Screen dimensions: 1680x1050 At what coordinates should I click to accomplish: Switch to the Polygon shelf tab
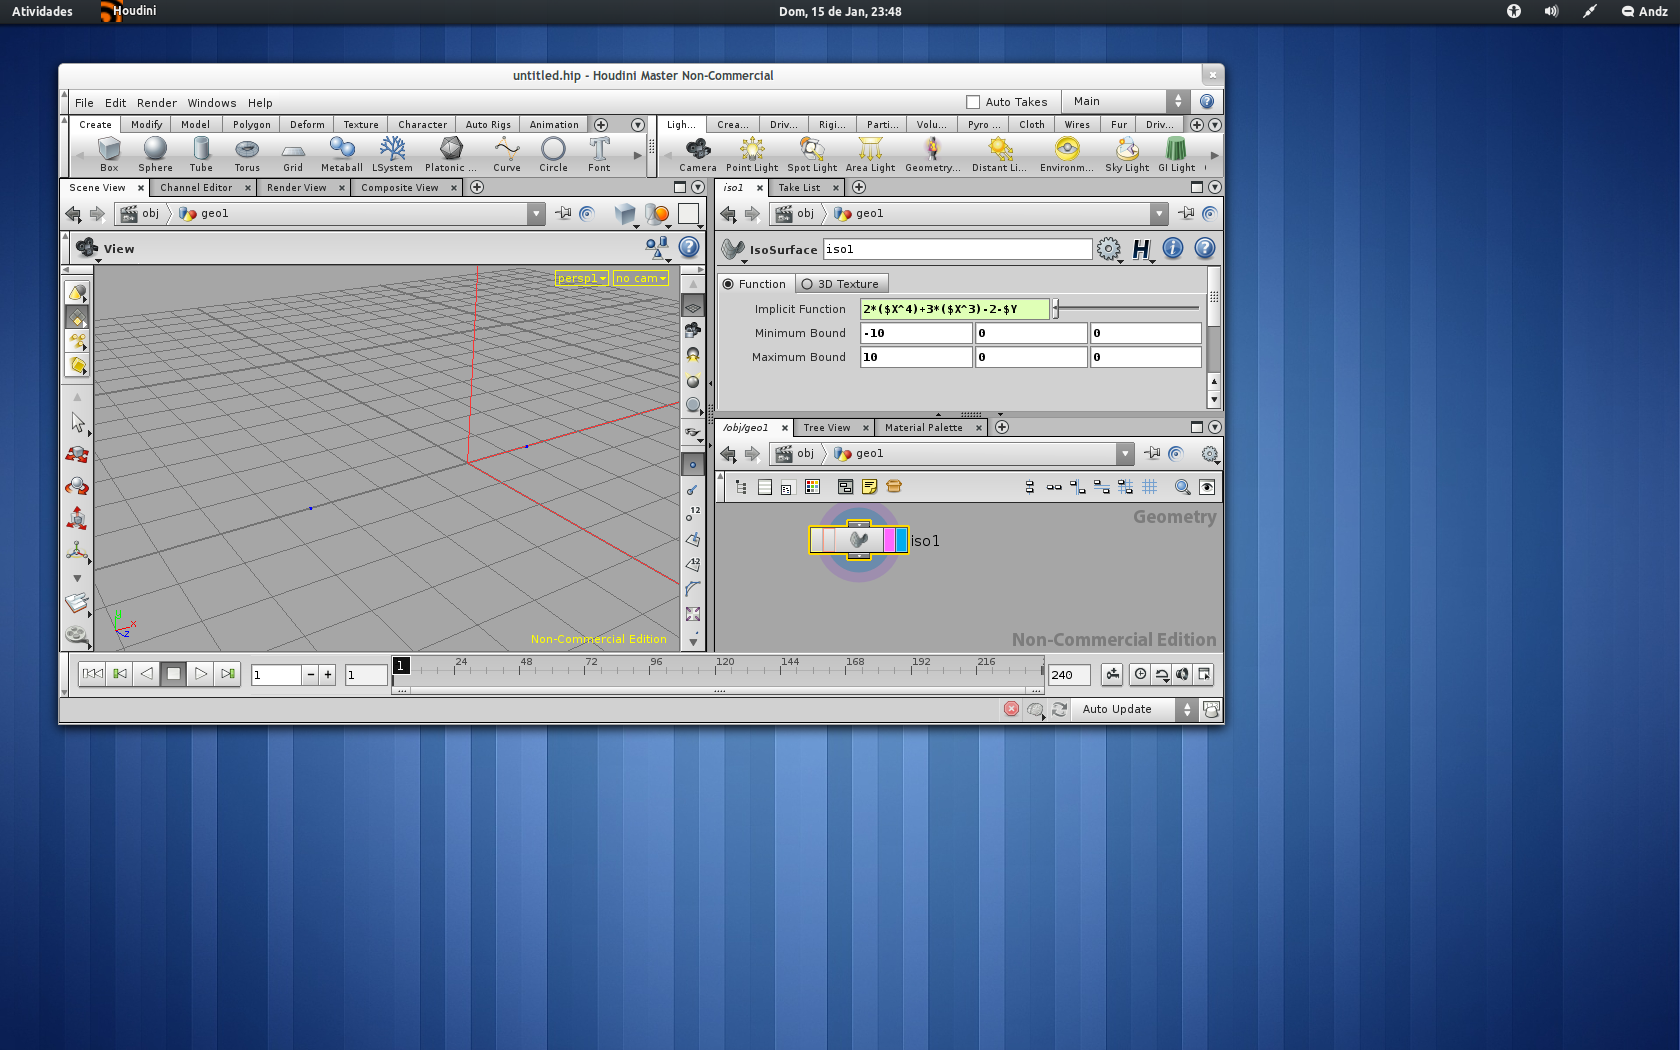(252, 125)
